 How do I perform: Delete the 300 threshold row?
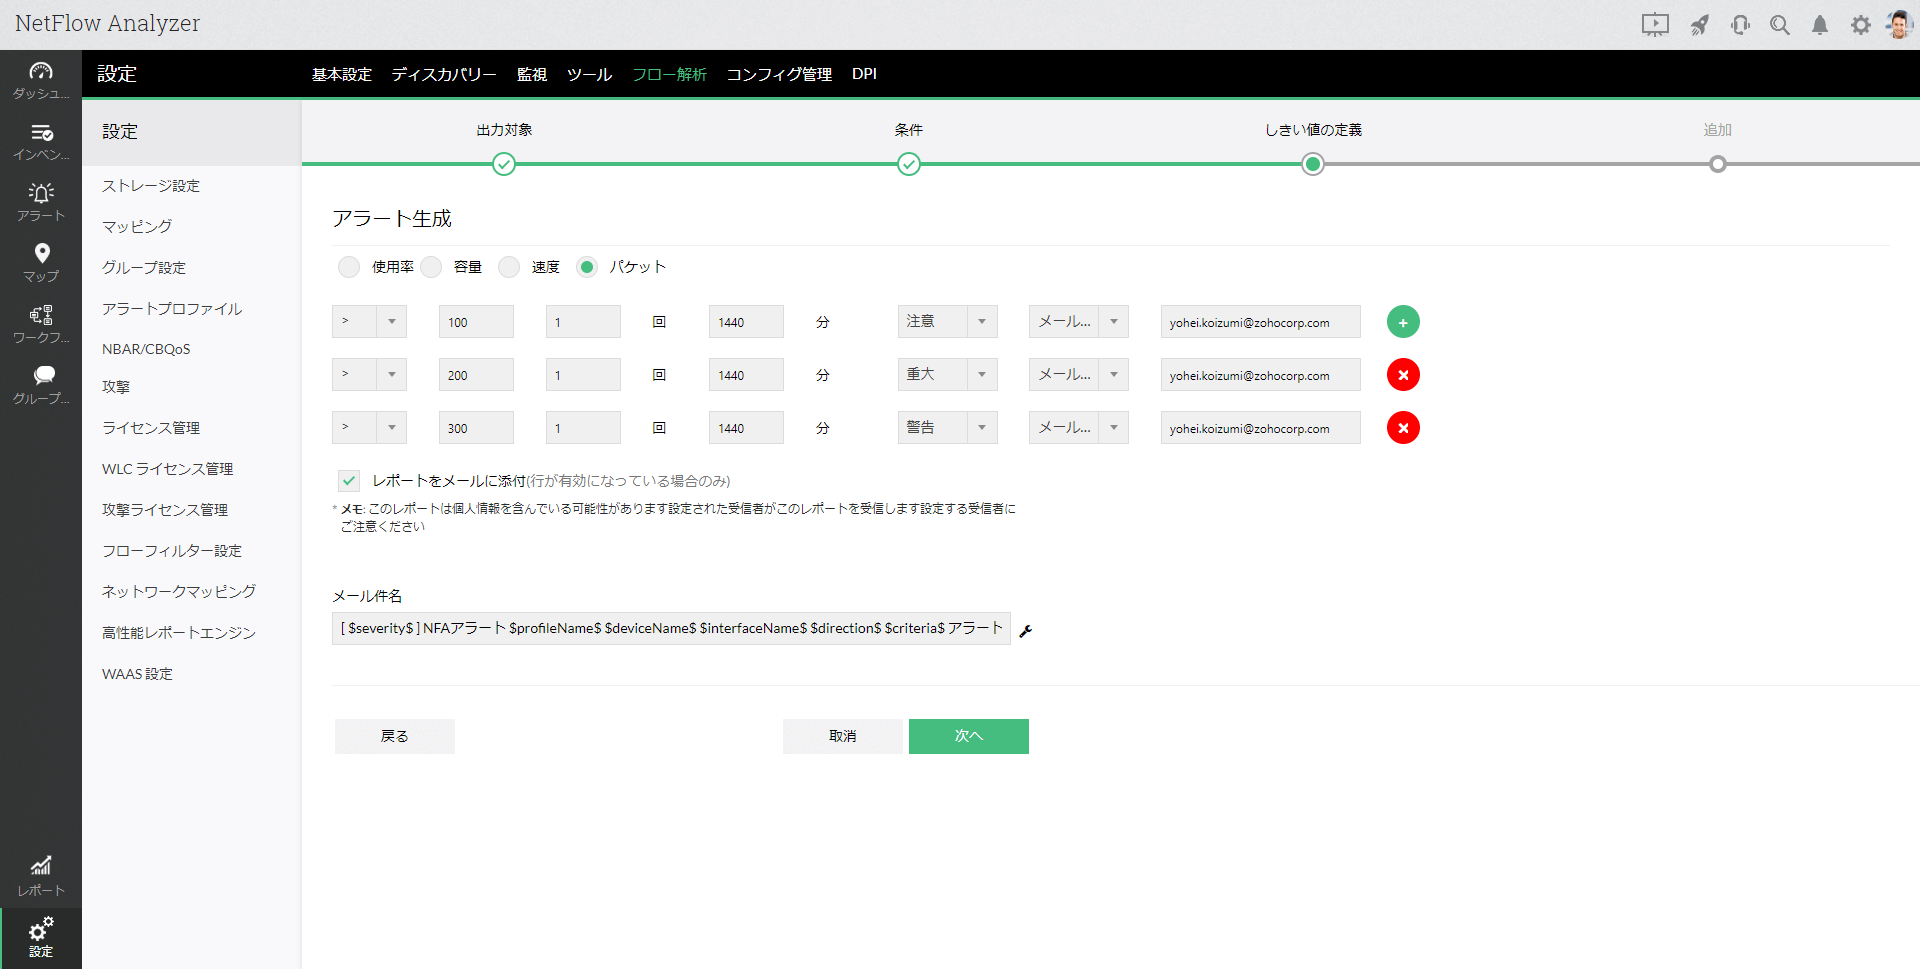pos(1403,428)
